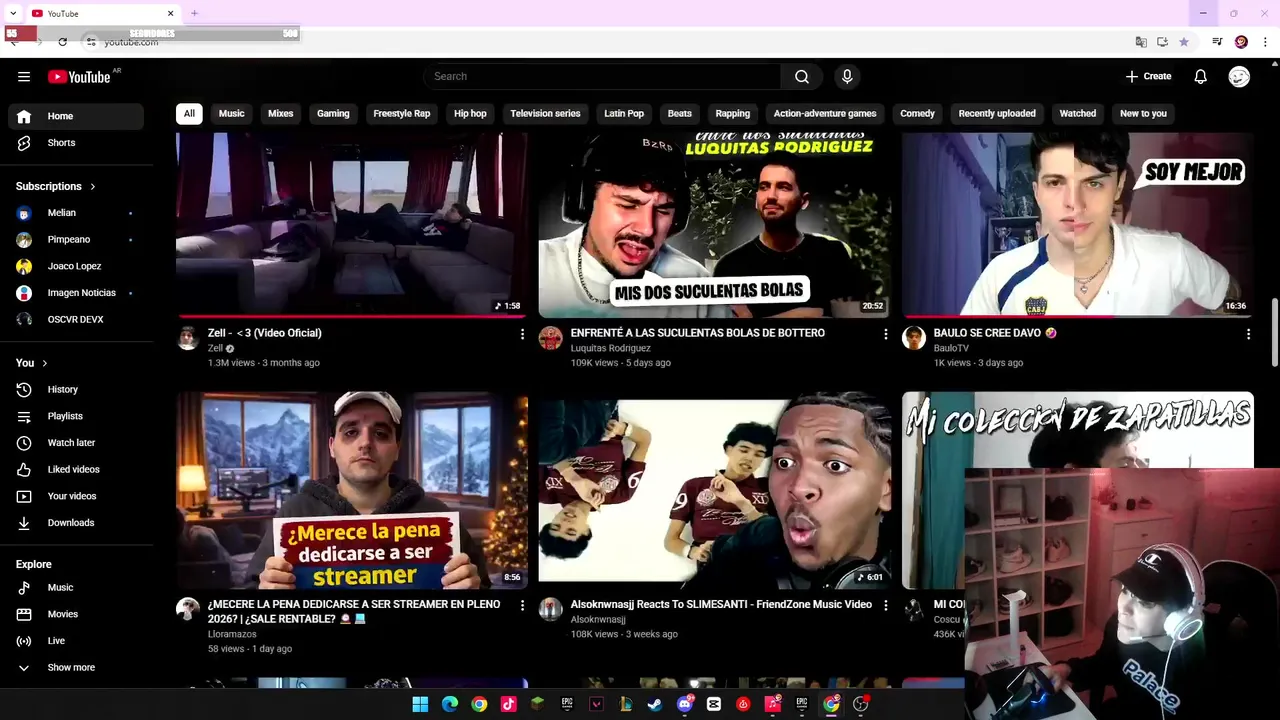This screenshot has height=720, width=1280.
Task: Click BauloTV channel avatar
Action: (x=914, y=338)
